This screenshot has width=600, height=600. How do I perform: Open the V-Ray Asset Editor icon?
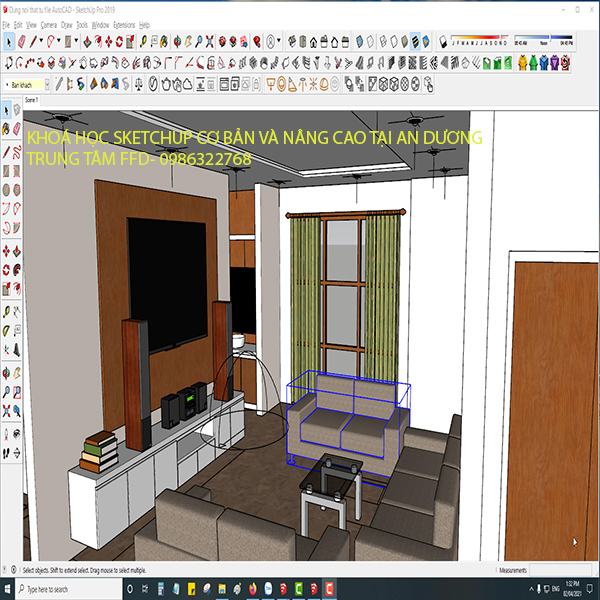pyautogui.click(x=153, y=84)
